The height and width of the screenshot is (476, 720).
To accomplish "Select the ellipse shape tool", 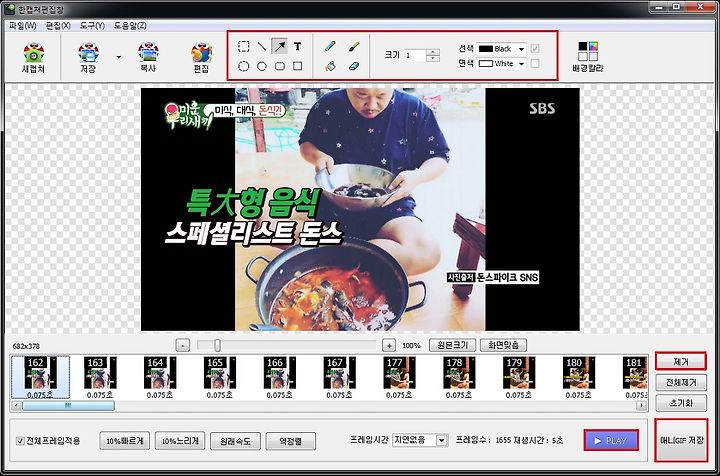I will tap(262, 67).
